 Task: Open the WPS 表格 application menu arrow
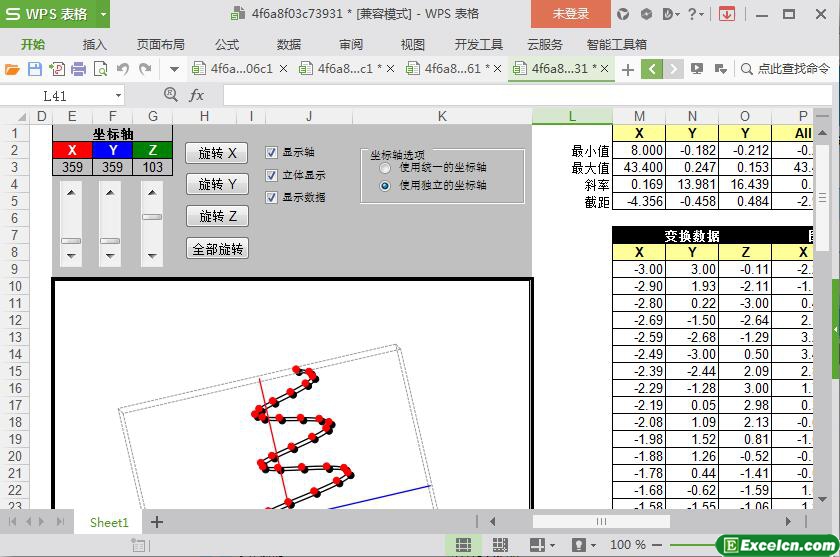[x=103, y=14]
